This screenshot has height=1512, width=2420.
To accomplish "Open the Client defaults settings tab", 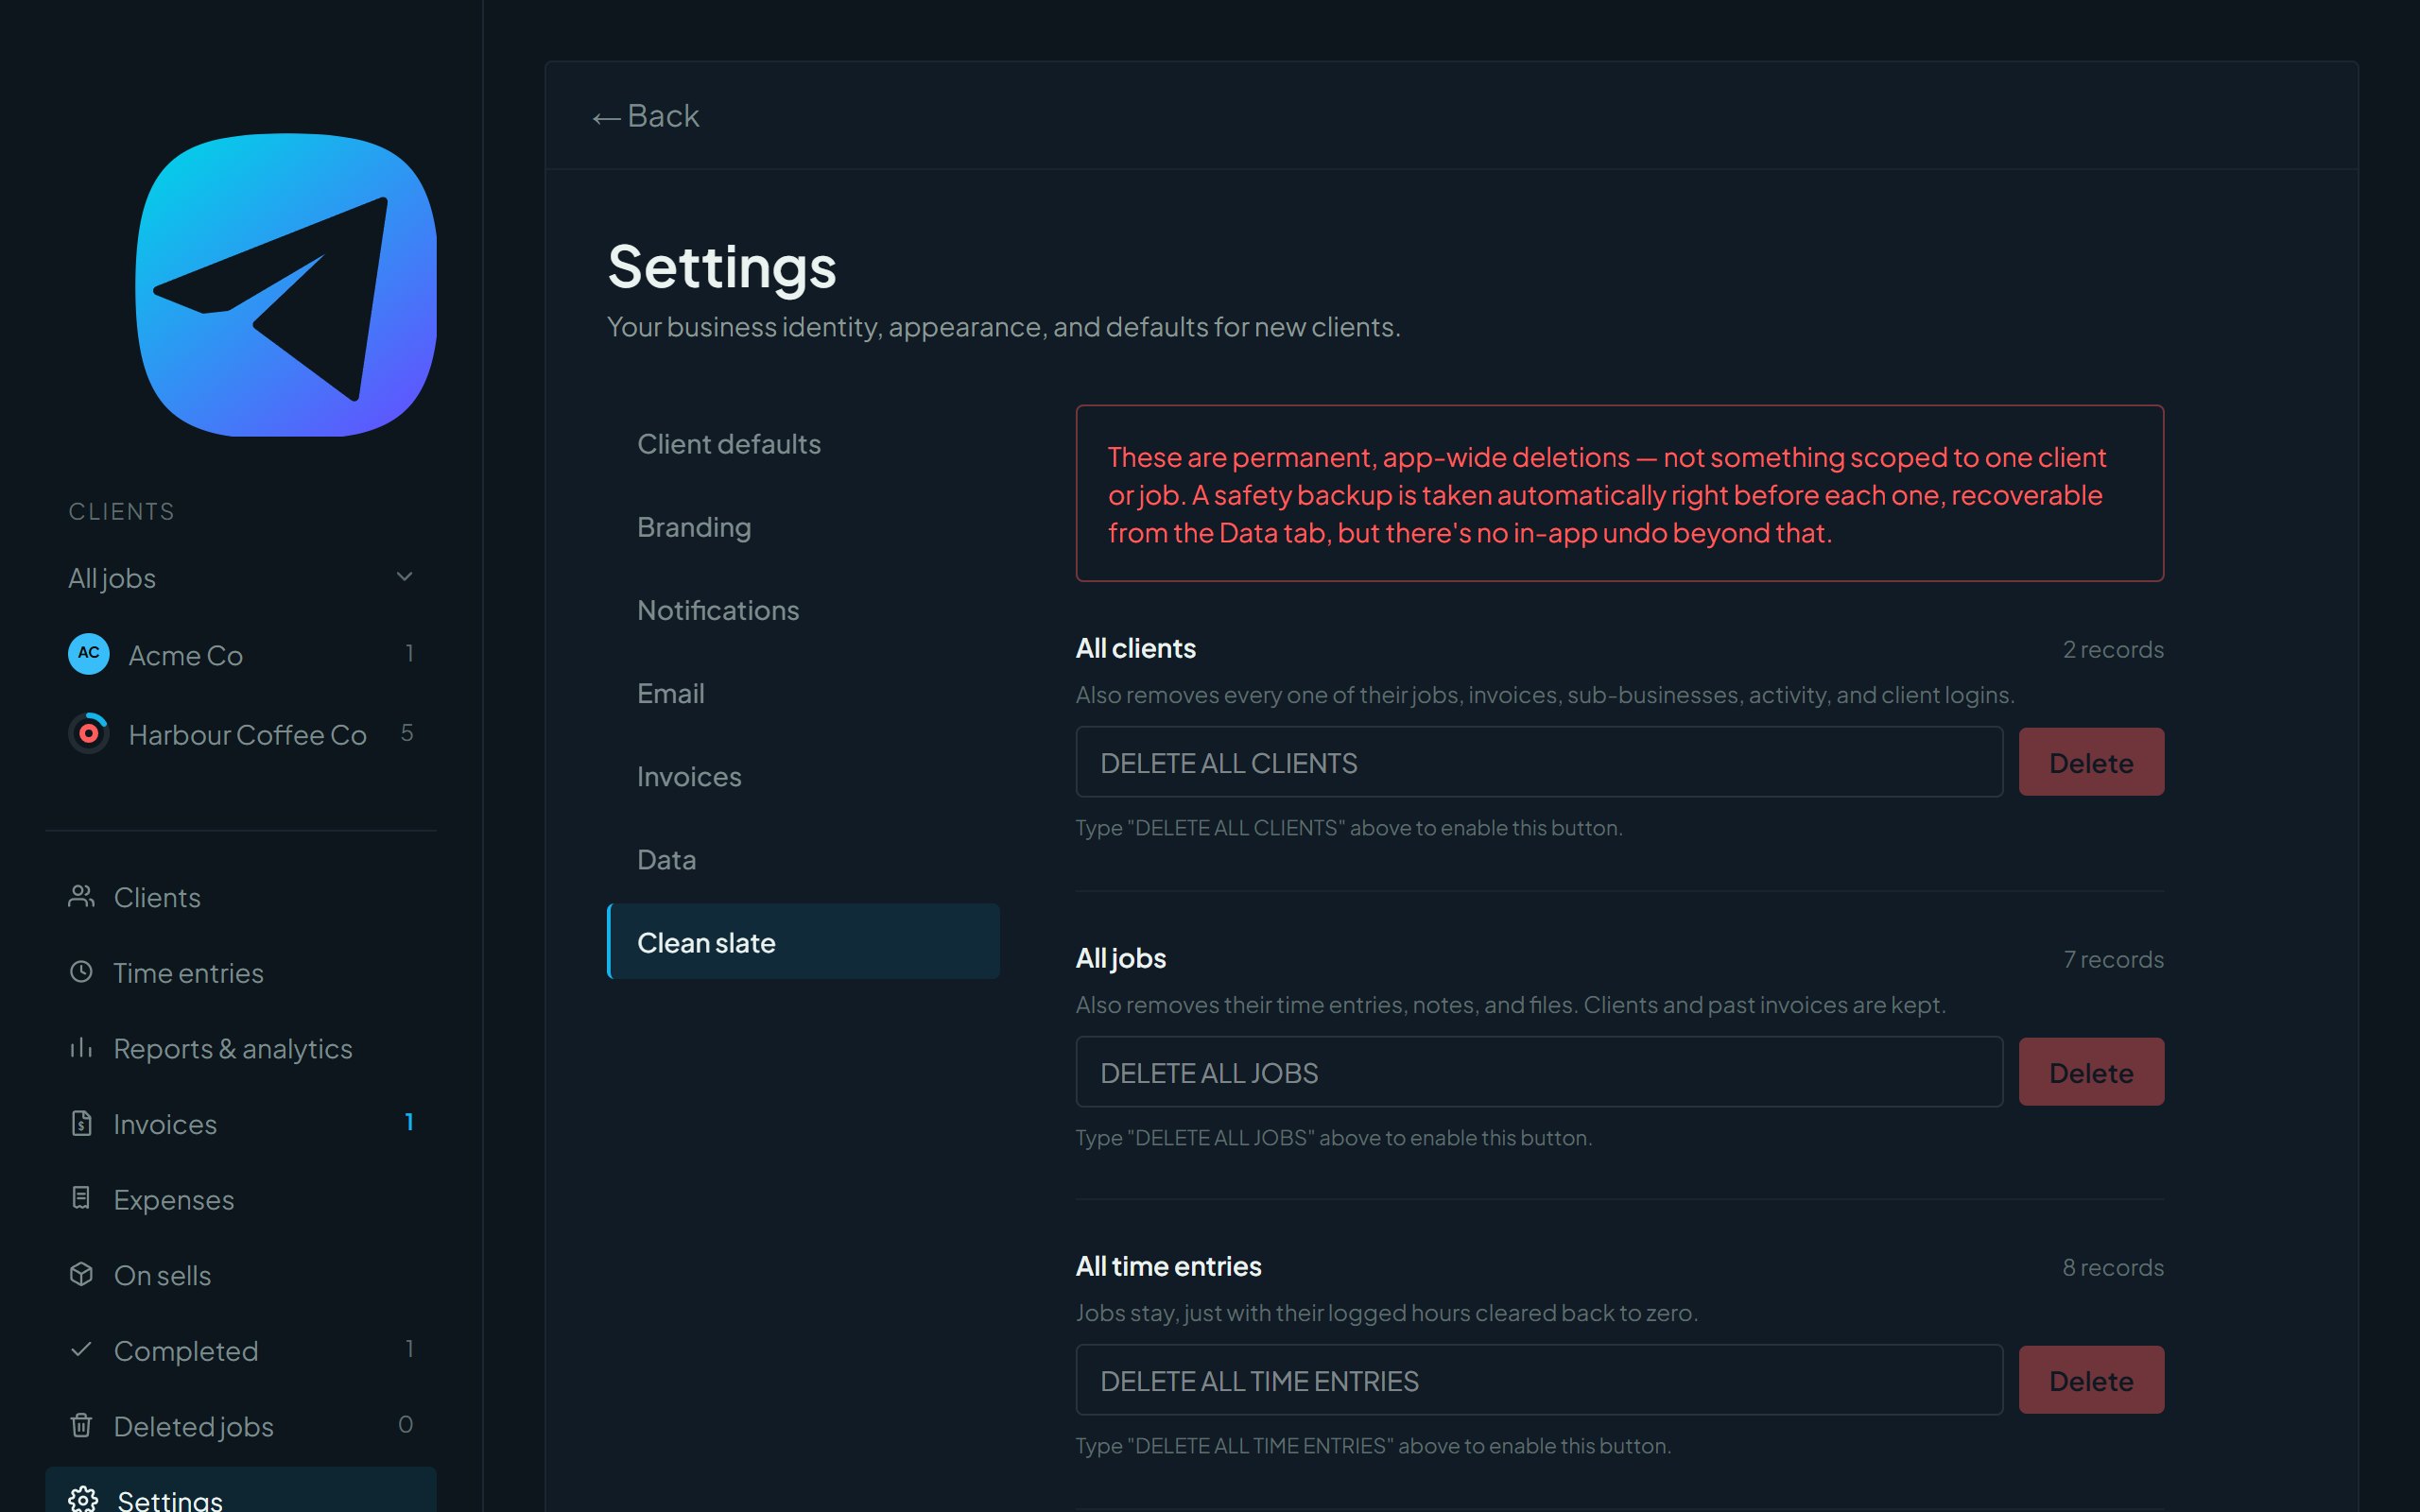I will click(803, 444).
